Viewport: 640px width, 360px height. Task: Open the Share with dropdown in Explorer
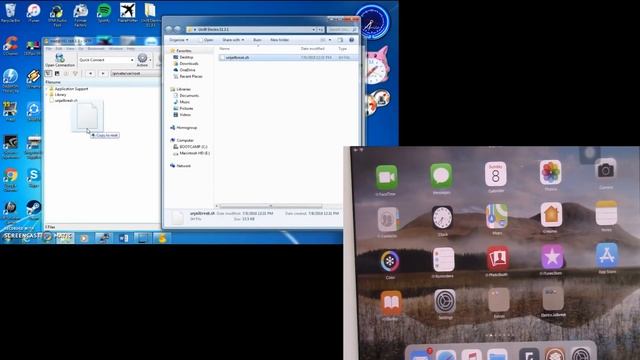(x=233, y=40)
